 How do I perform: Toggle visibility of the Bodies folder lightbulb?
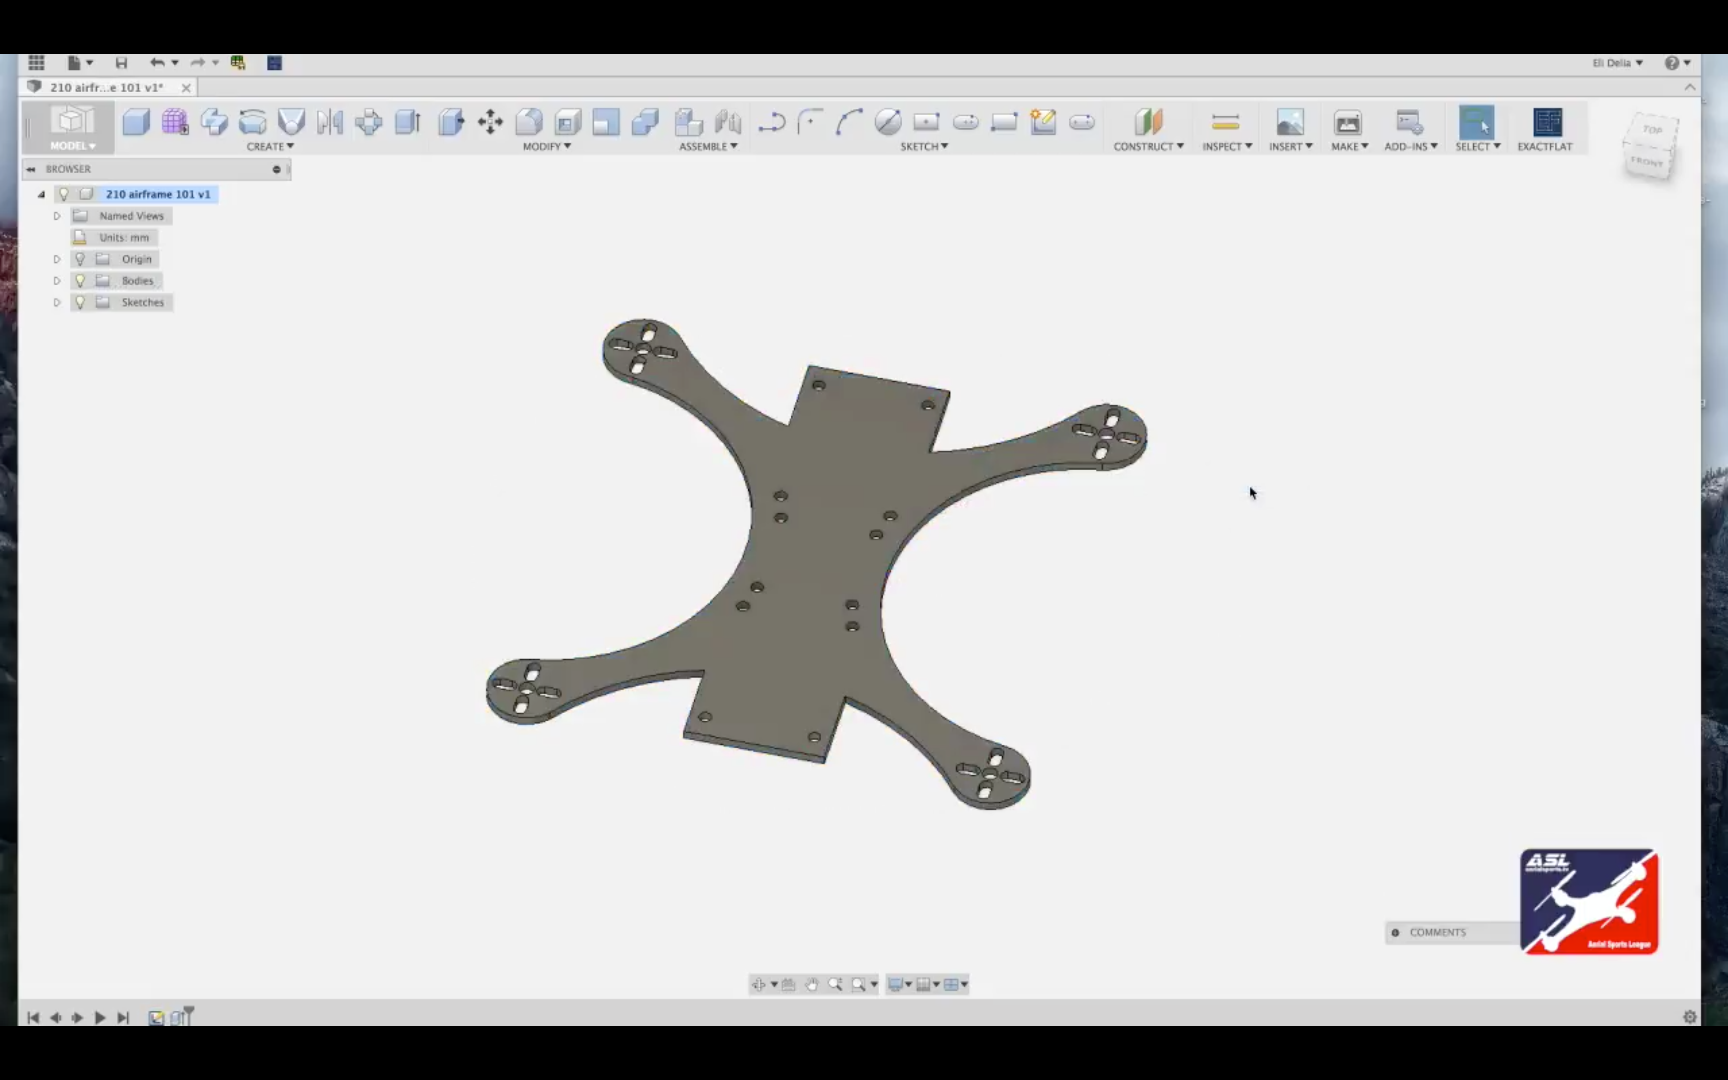pyautogui.click(x=80, y=280)
